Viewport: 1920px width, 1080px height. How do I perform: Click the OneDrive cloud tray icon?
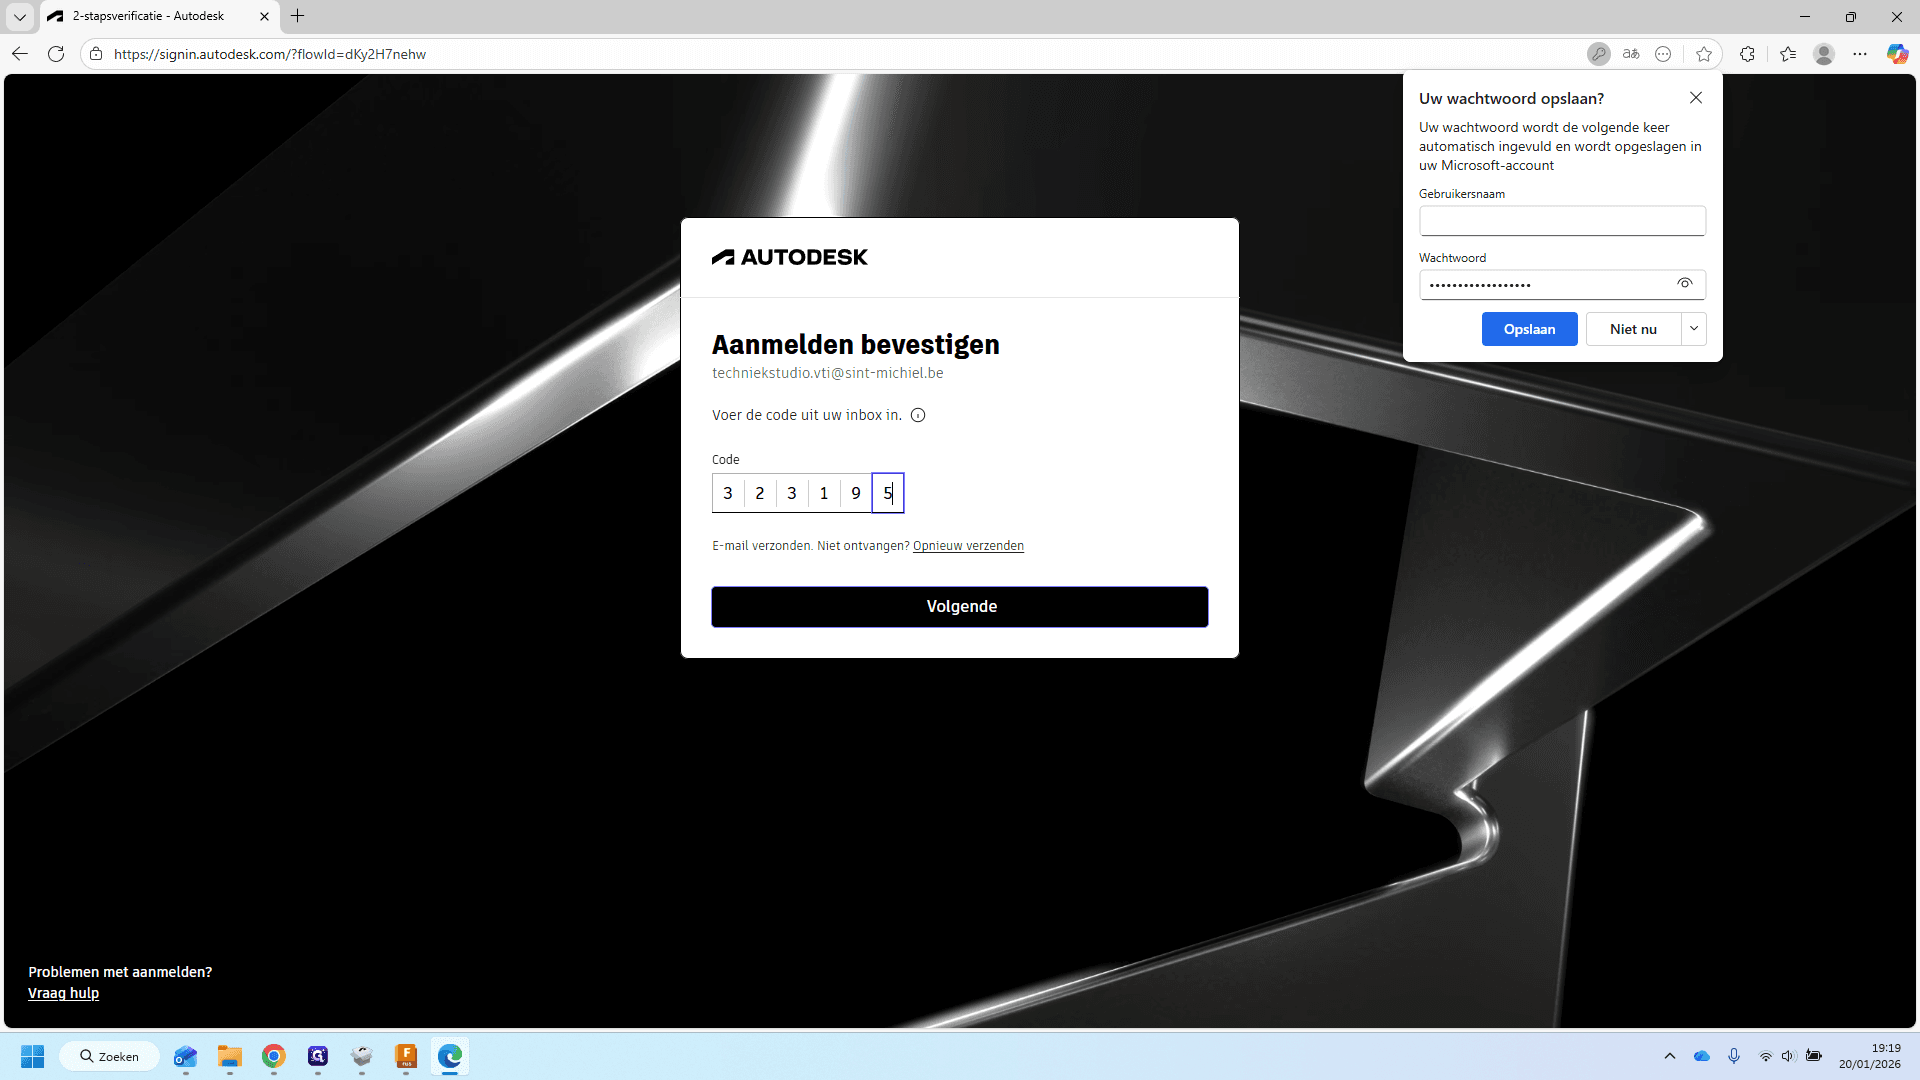point(1702,1056)
